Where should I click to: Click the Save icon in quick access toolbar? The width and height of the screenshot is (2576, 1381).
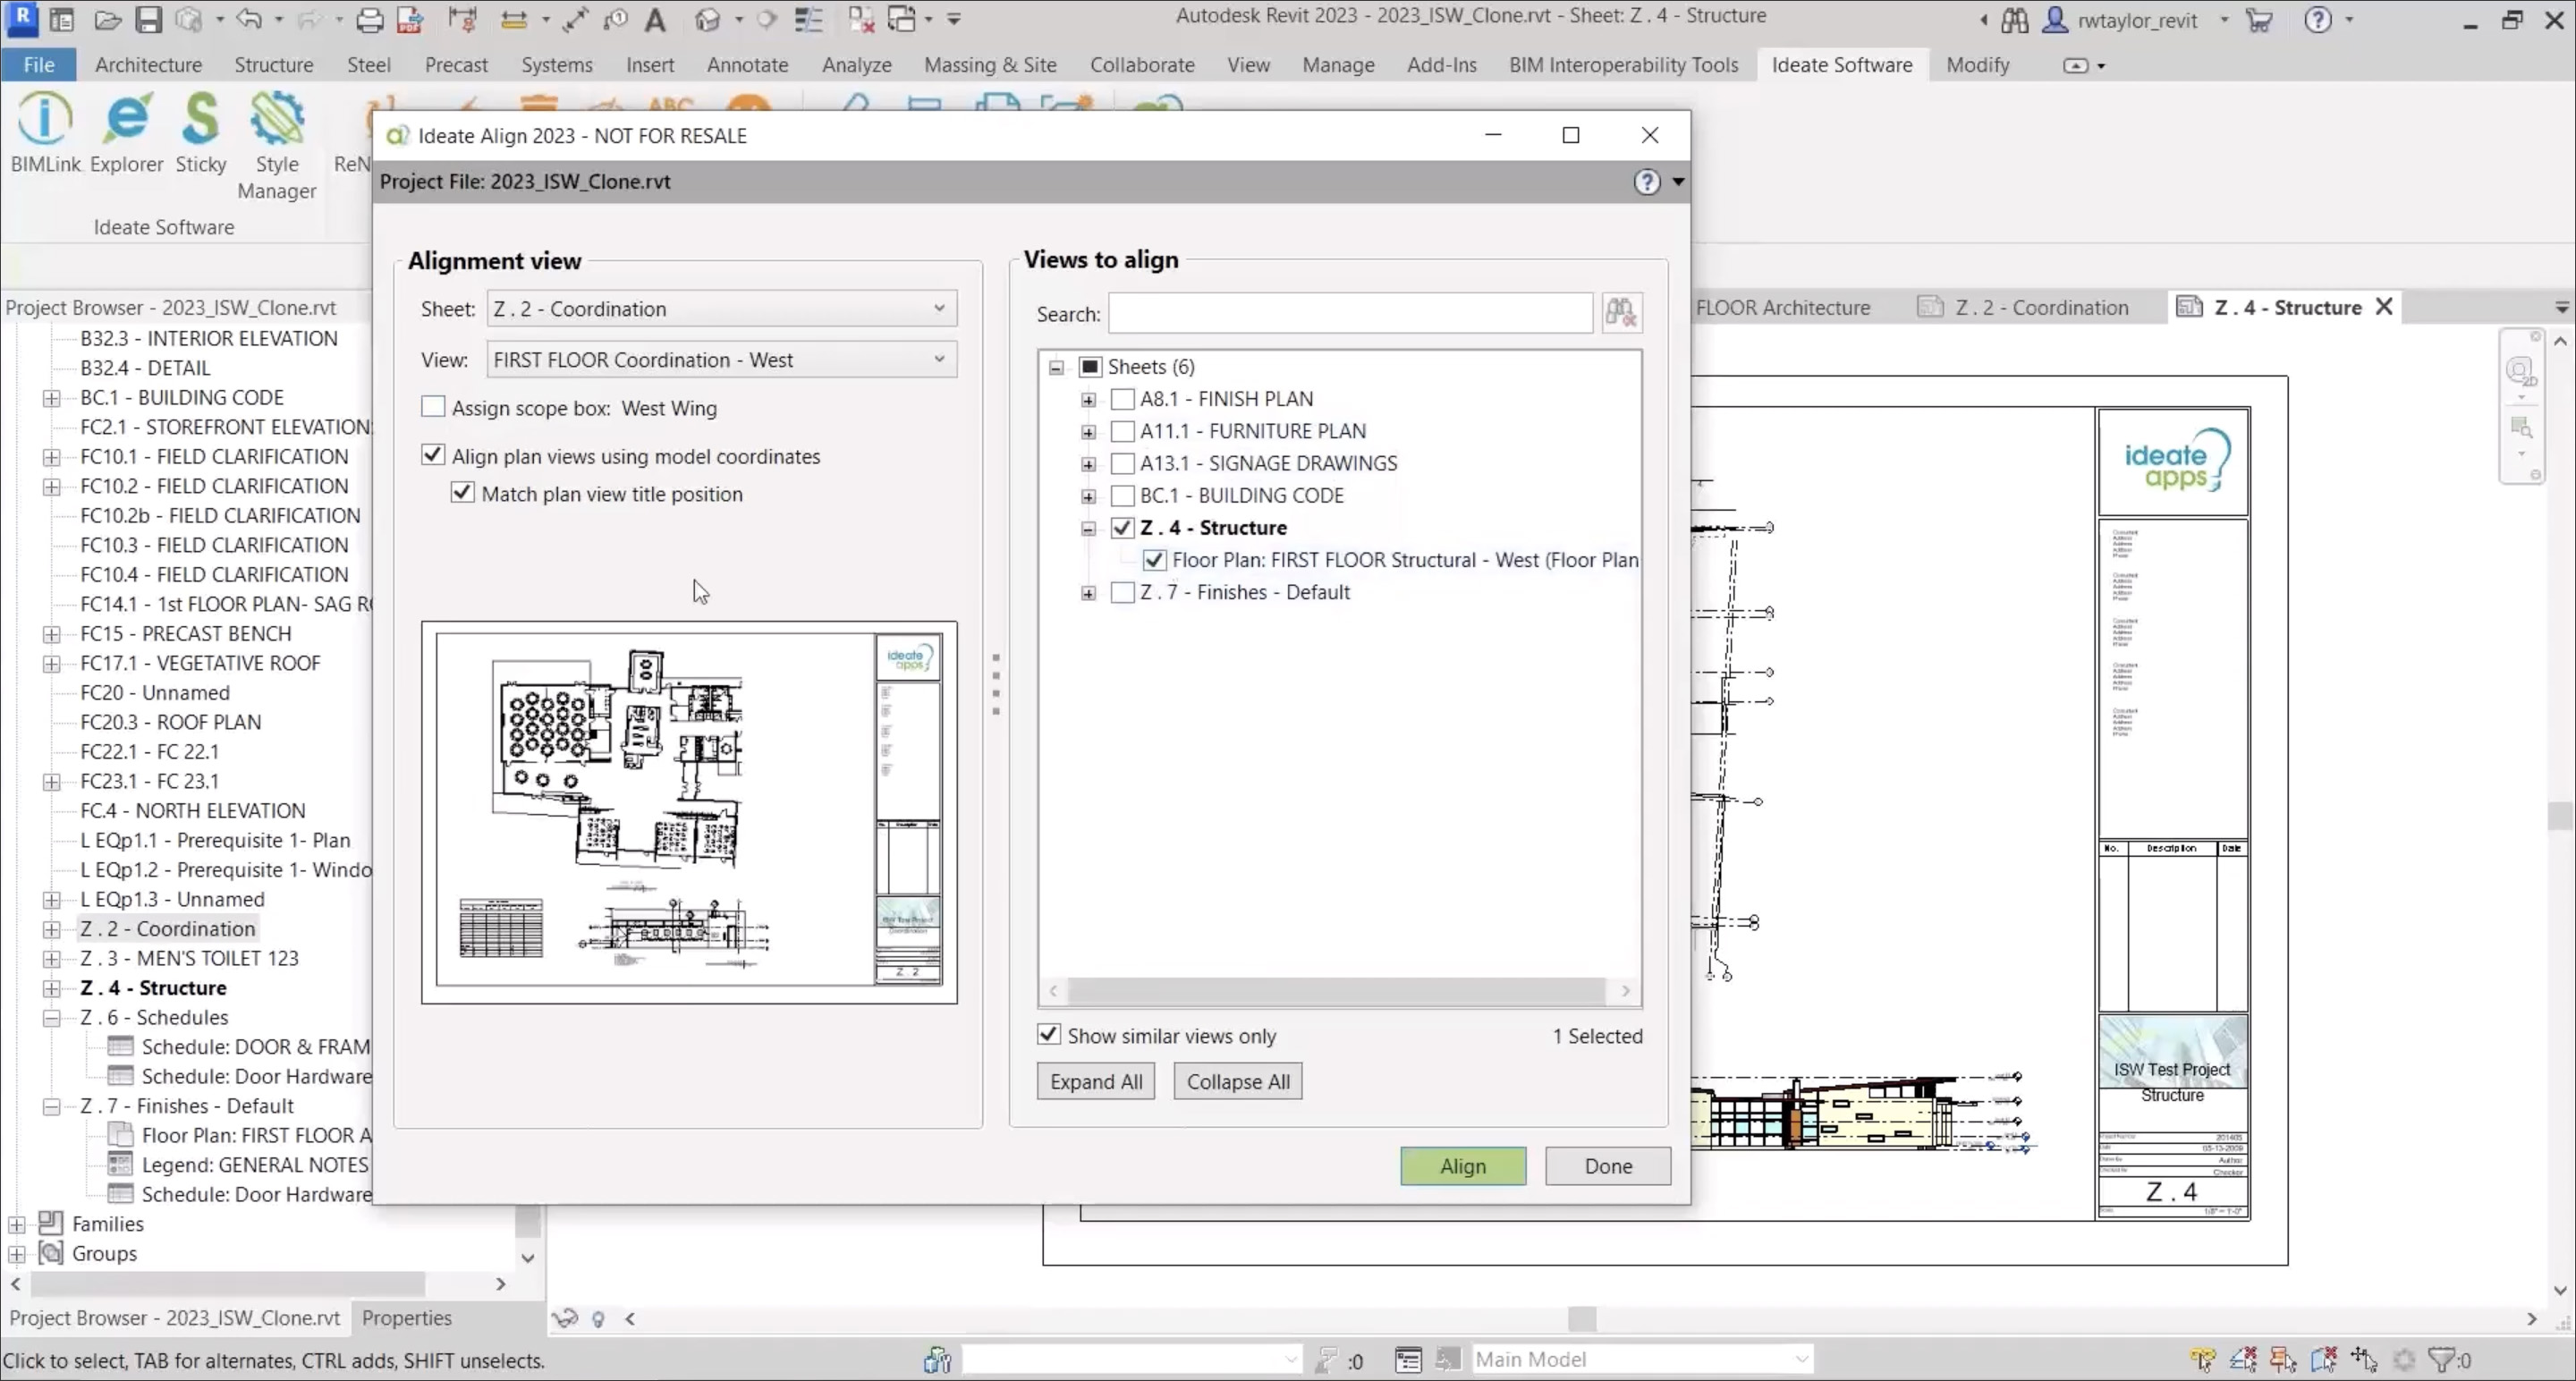point(148,19)
